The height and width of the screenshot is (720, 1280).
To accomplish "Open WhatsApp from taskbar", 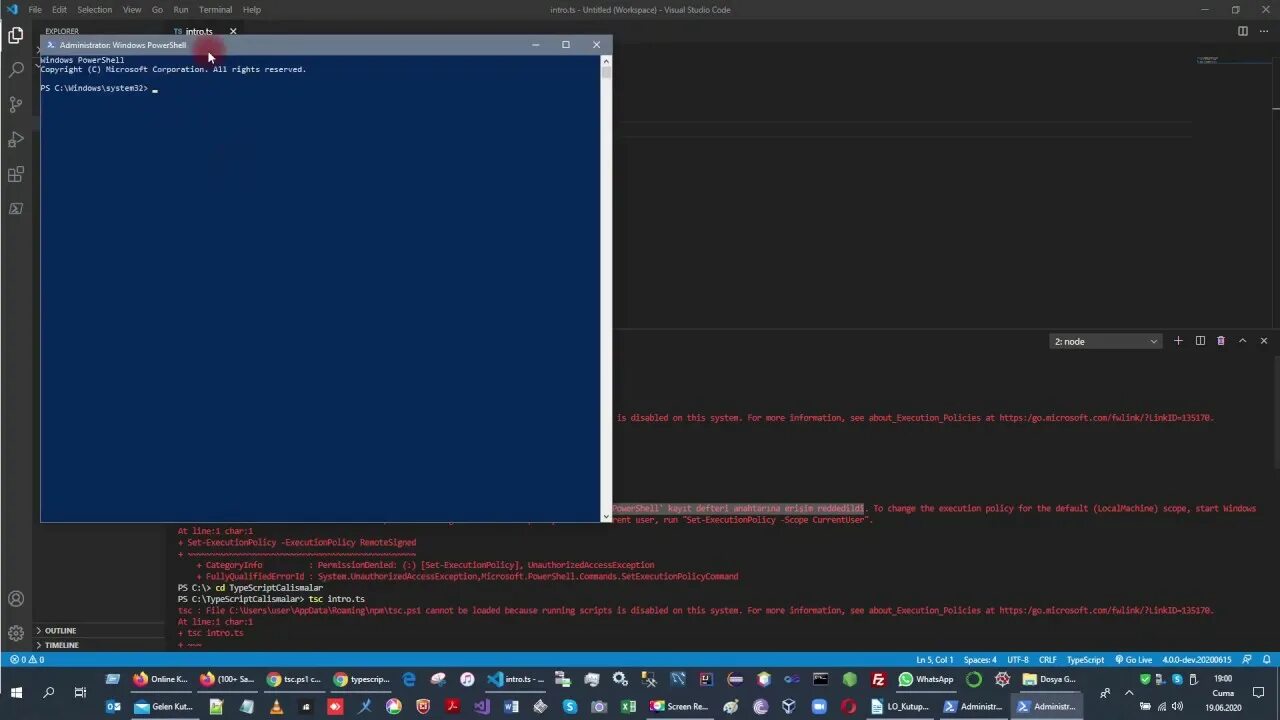I will click(926, 679).
